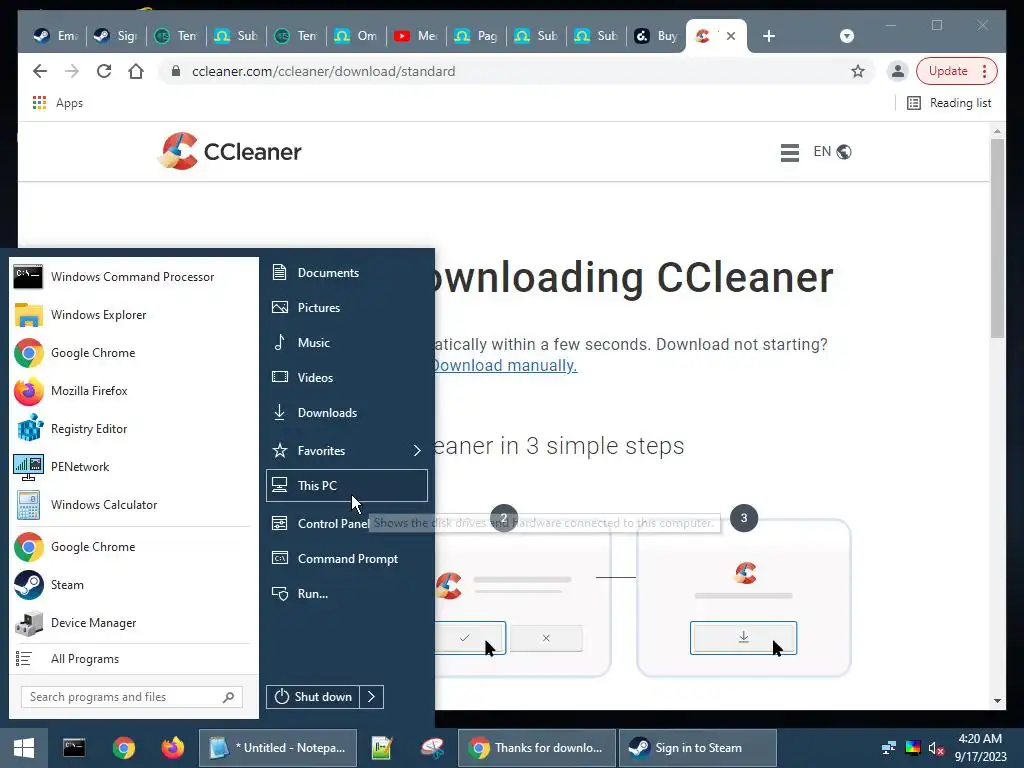Open Downloads folder in Start menu
The width and height of the screenshot is (1024, 768).
pos(347,413)
